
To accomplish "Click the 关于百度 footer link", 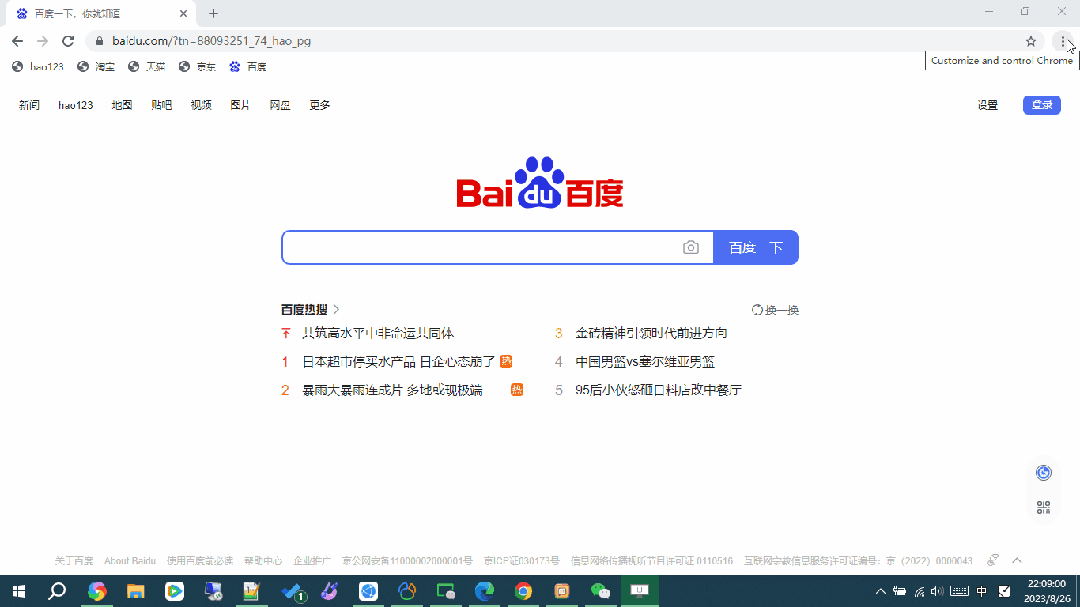I will click(74, 561).
